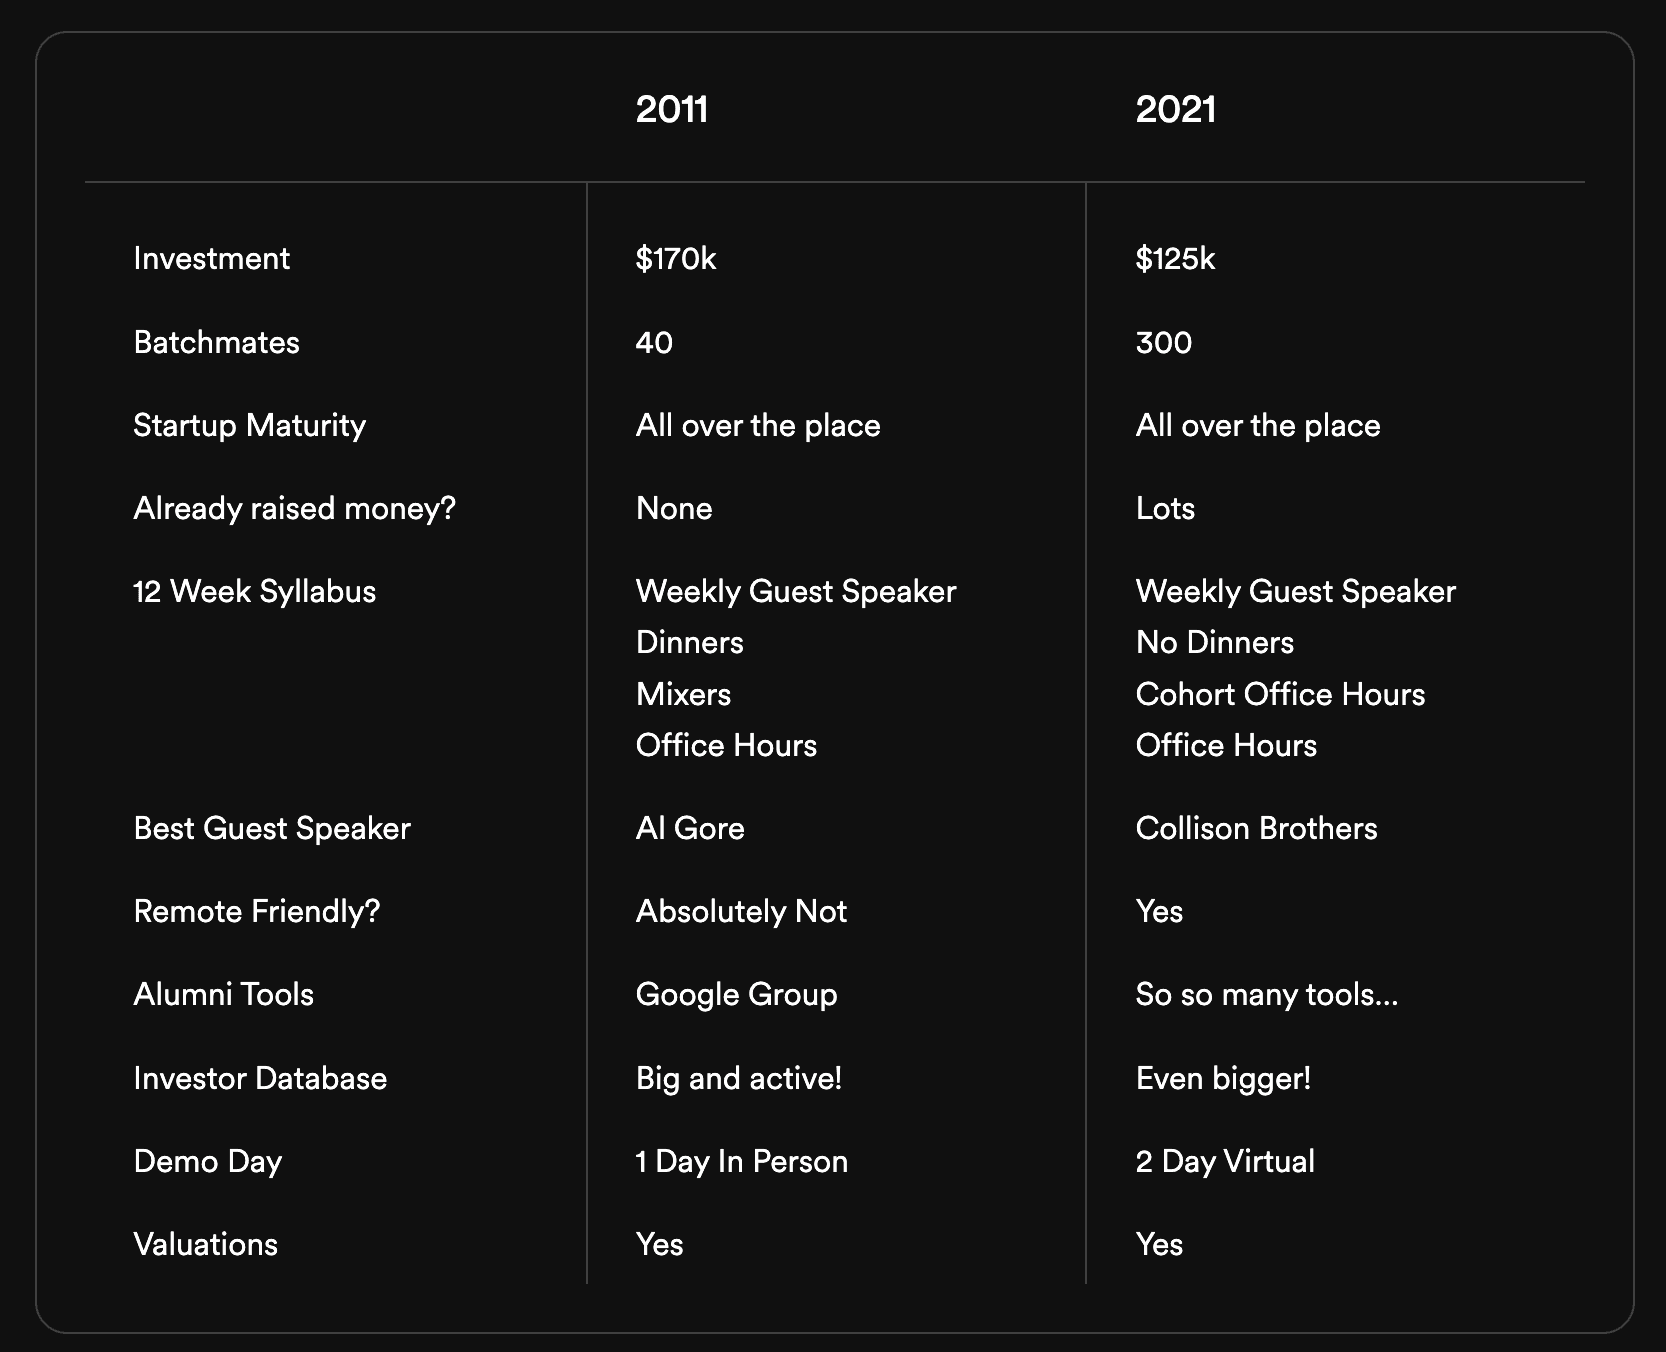Click the $170k investment value

click(676, 259)
